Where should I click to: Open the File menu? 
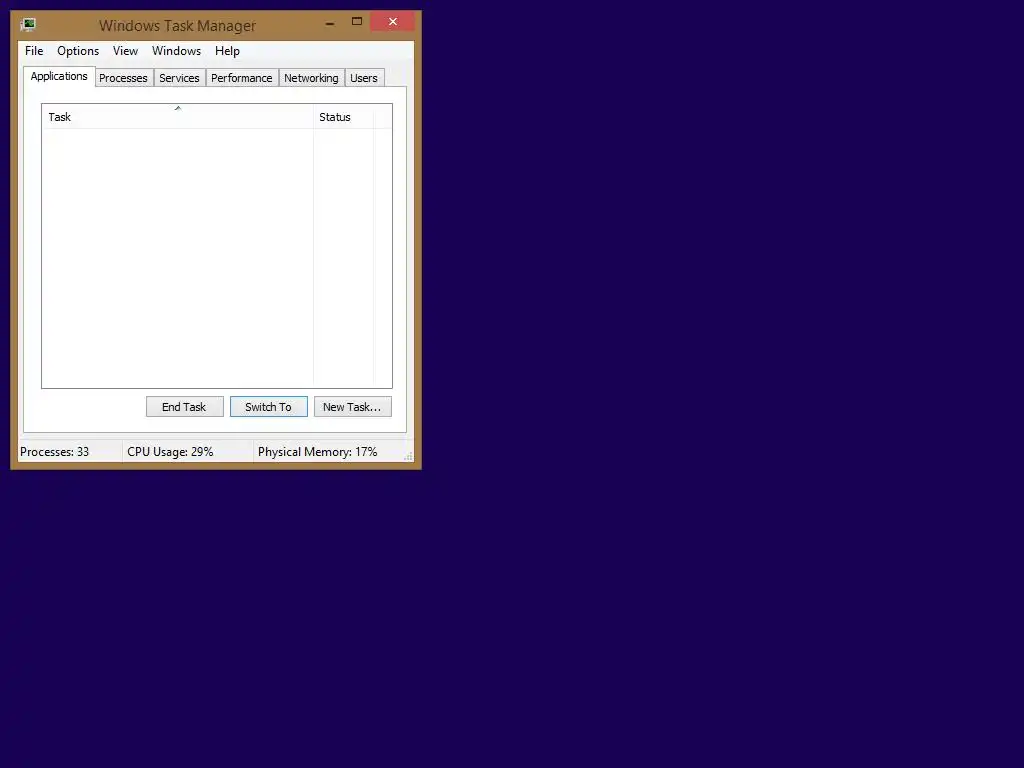point(34,51)
